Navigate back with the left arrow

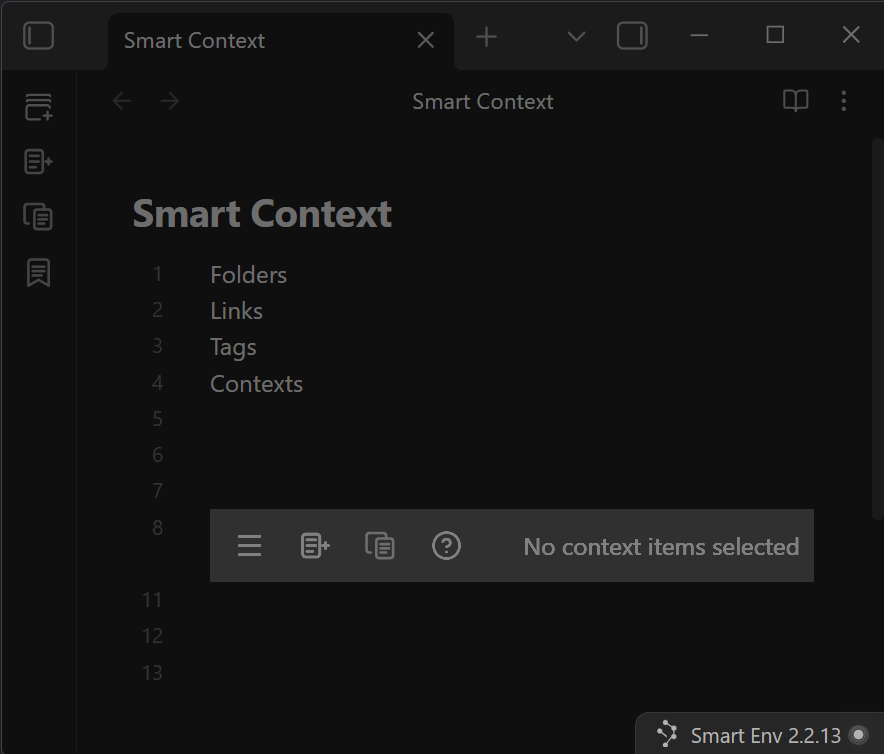tap(122, 101)
